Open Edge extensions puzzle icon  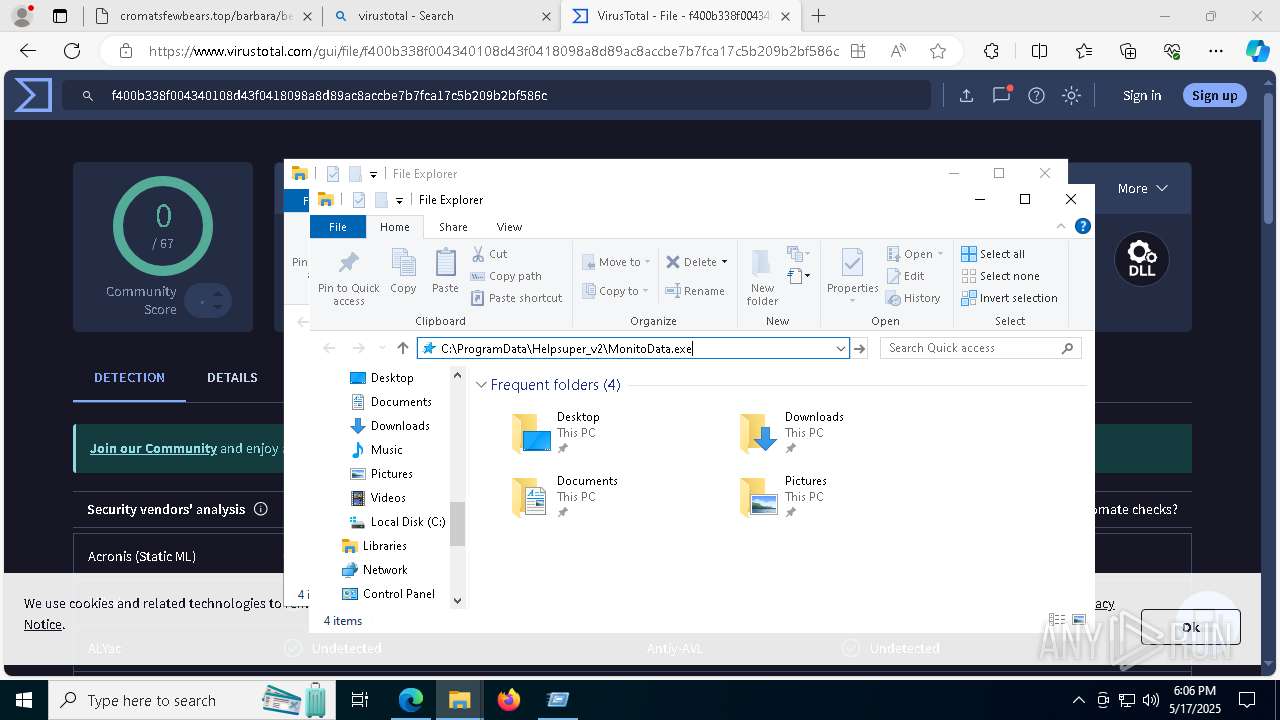pos(991,51)
